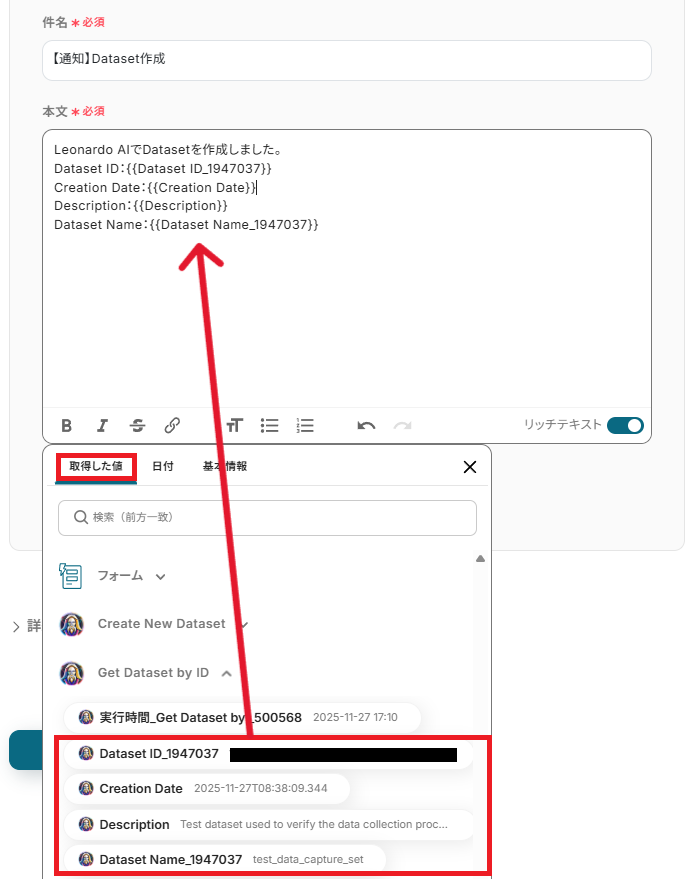
Task: Undo the last edit in the body
Action: (x=366, y=426)
